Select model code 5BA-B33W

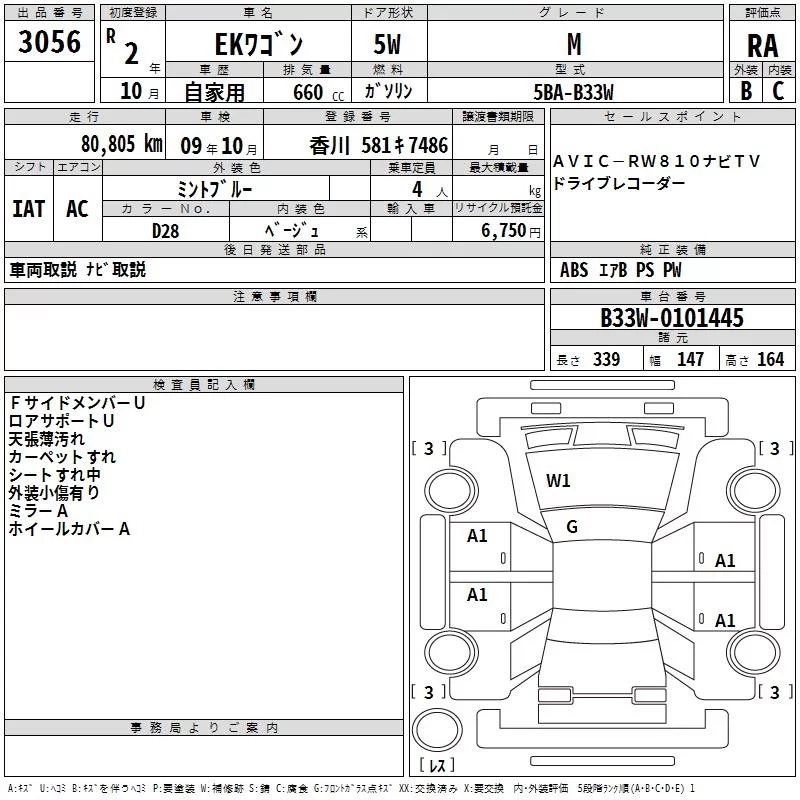click(x=573, y=92)
